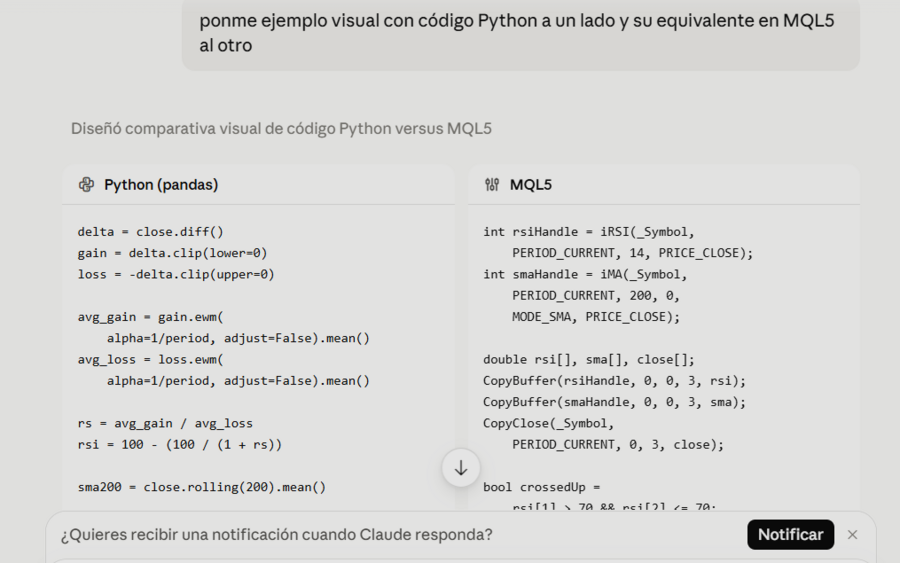Click the MQL5 sliders icon
The width and height of the screenshot is (900, 563).
coord(492,185)
